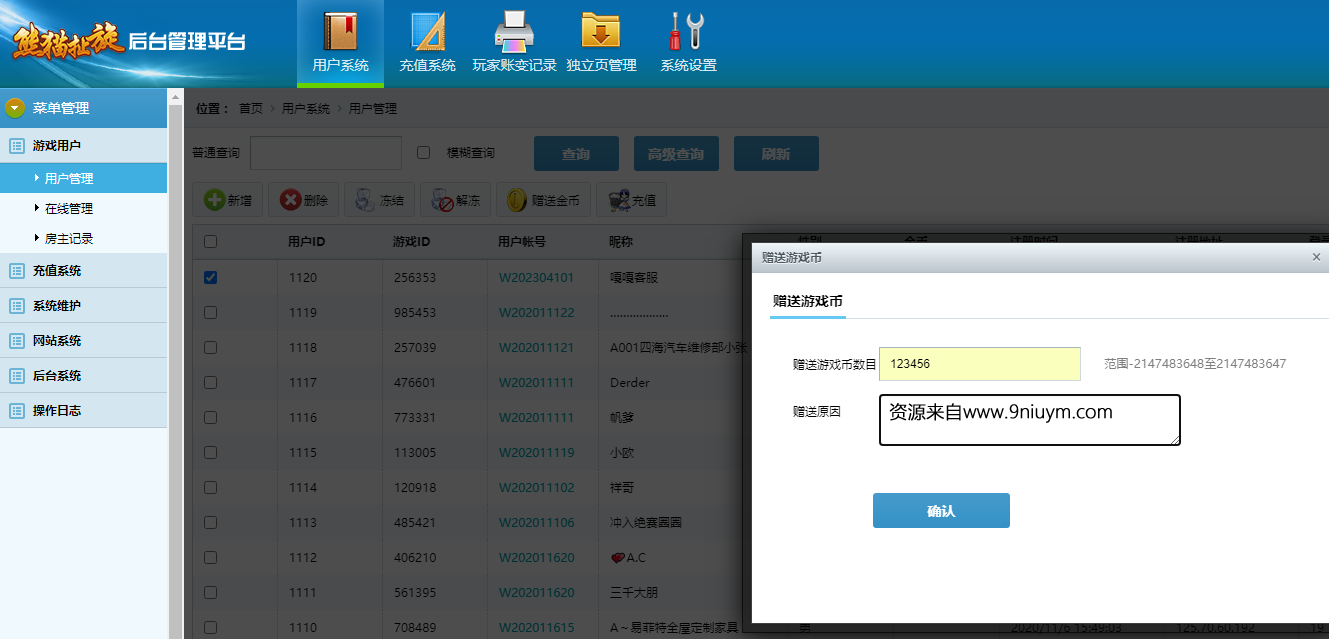Switch to the 赠送游戏币 dialog tab
Viewport: 1329px width, 639px height.
(x=808, y=300)
